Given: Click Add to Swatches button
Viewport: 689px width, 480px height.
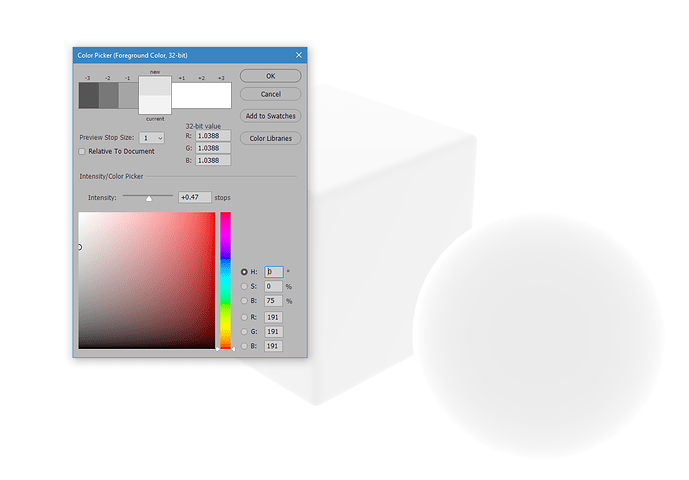Looking at the screenshot, I should click(x=270, y=116).
